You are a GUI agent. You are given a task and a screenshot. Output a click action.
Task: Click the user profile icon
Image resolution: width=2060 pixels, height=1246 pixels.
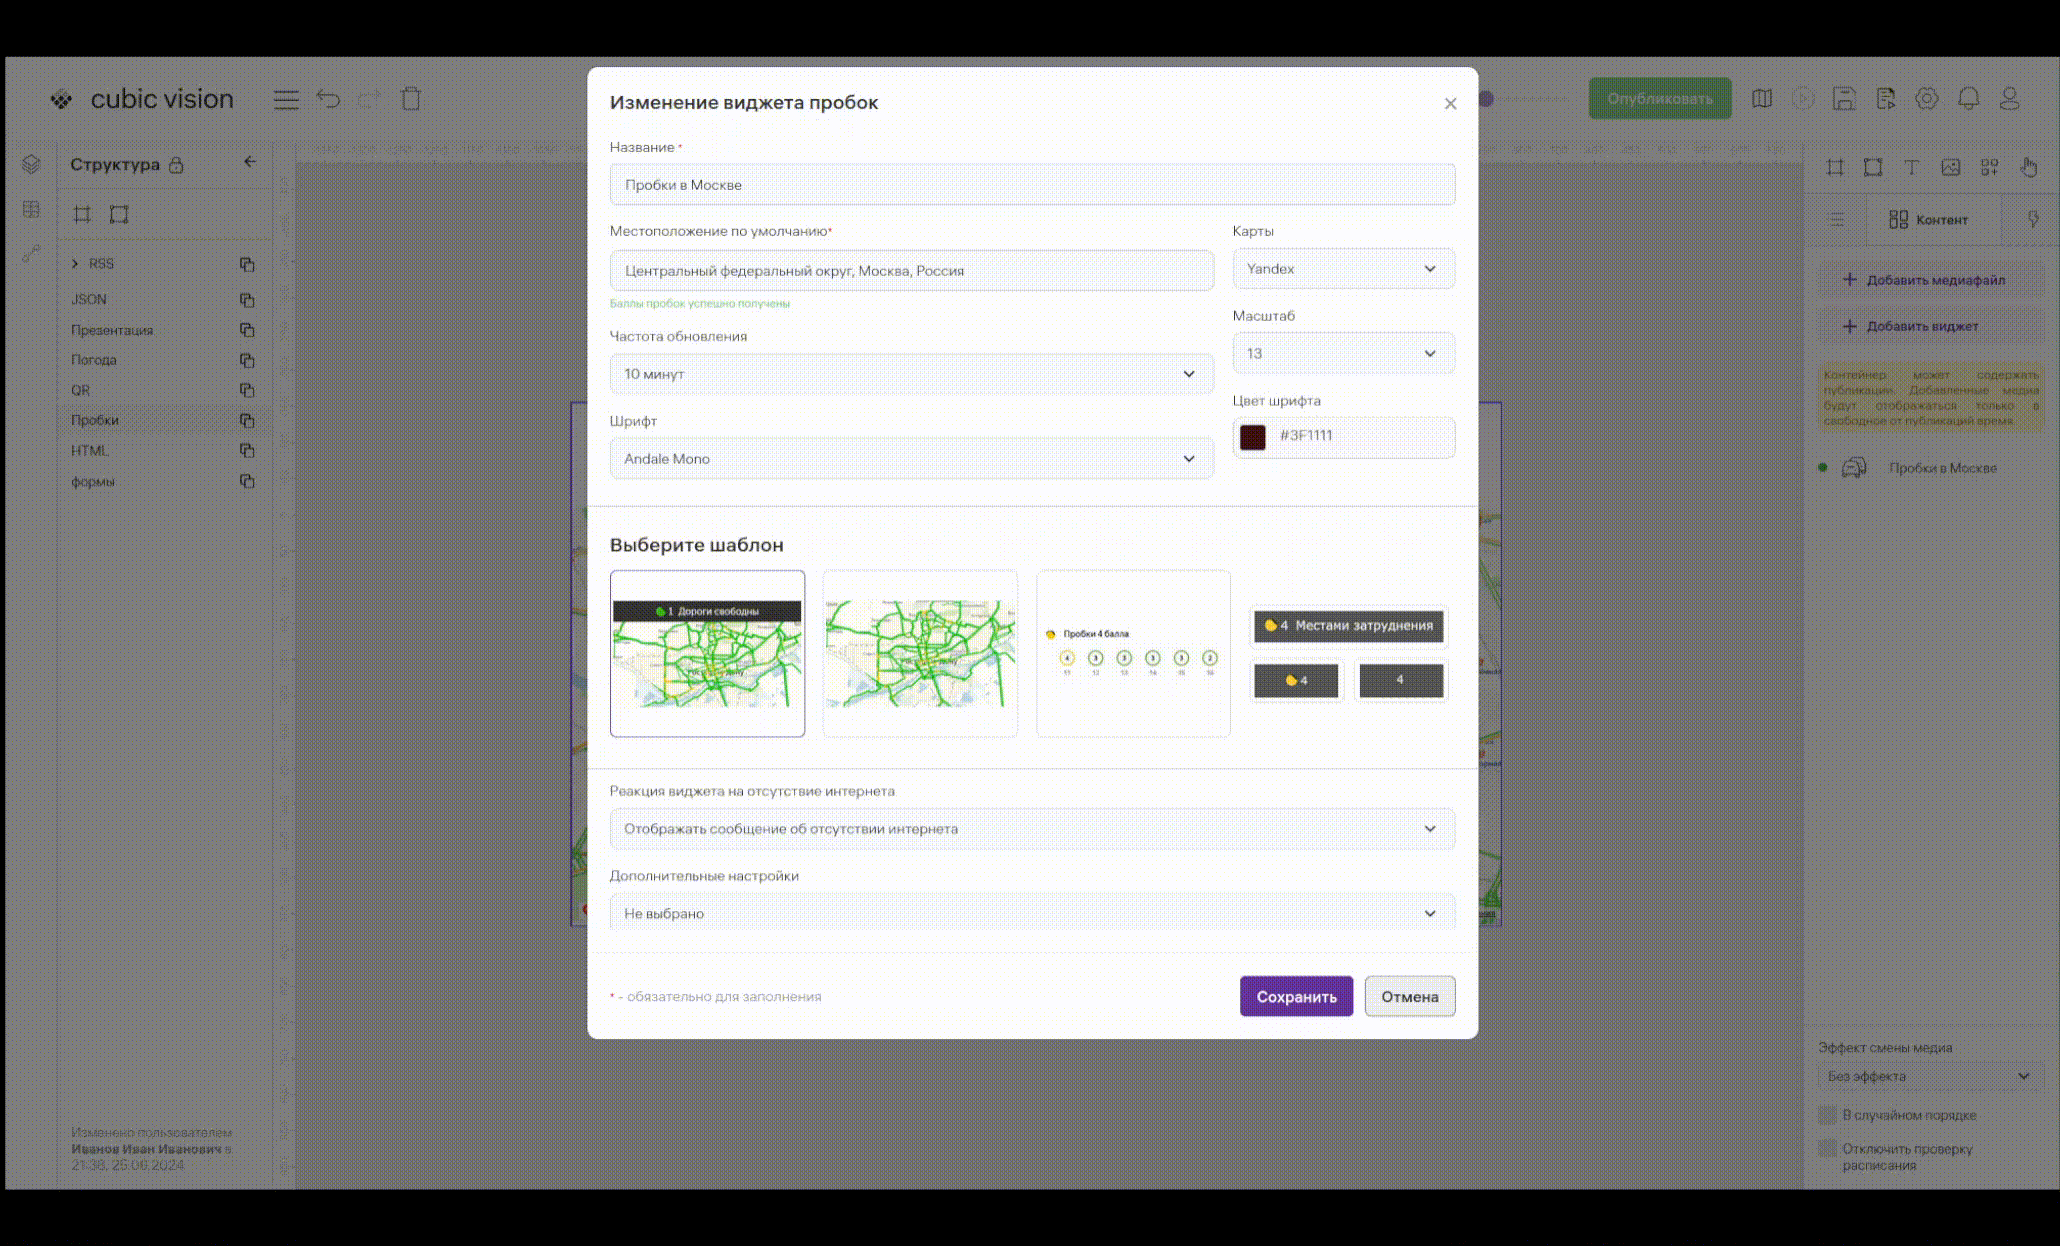(x=2010, y=99)
